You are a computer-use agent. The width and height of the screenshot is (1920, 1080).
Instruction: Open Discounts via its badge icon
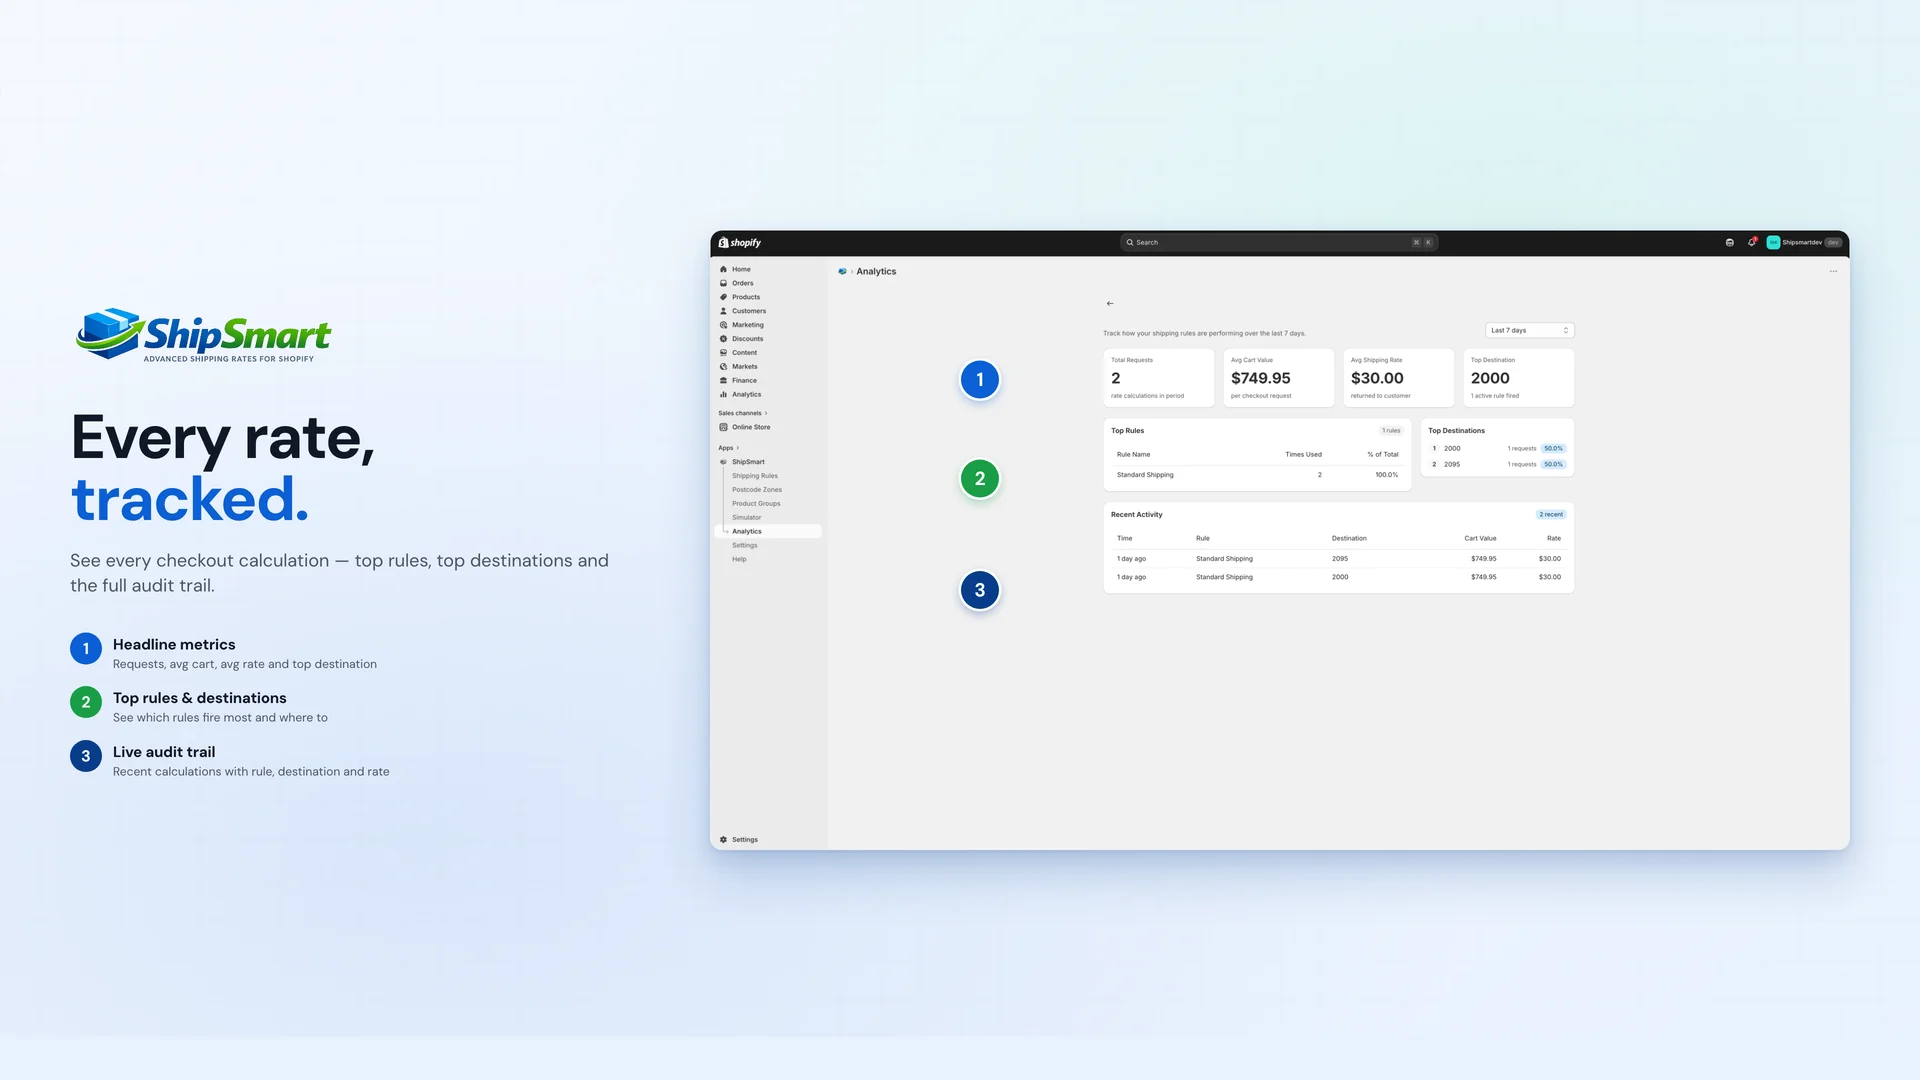click(x=723, y=339)
